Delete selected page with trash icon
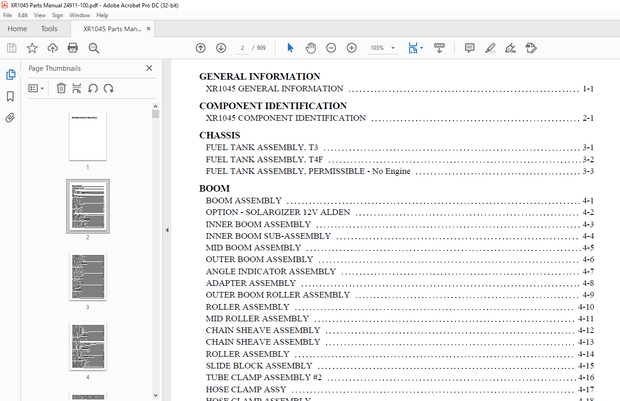Screen dimensions: 620x401 61,88
